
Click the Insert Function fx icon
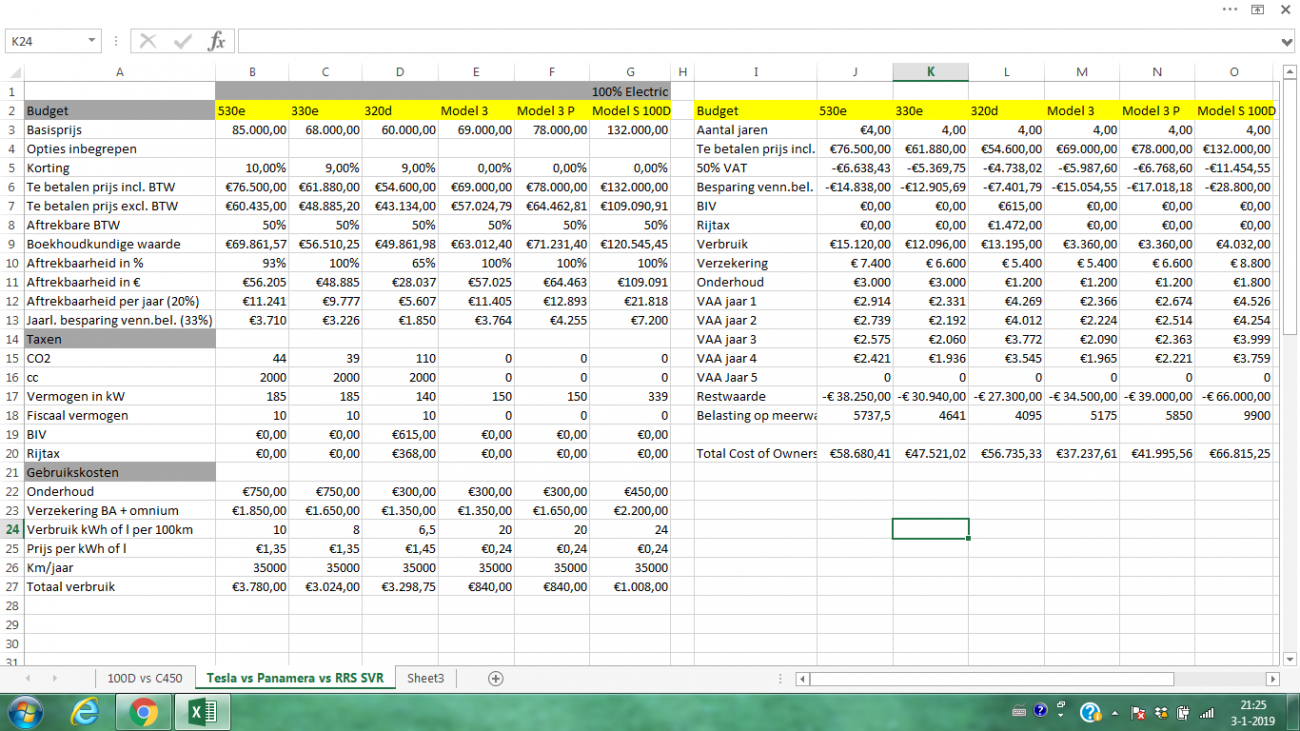pyautogui.click(x=216, y=41)
